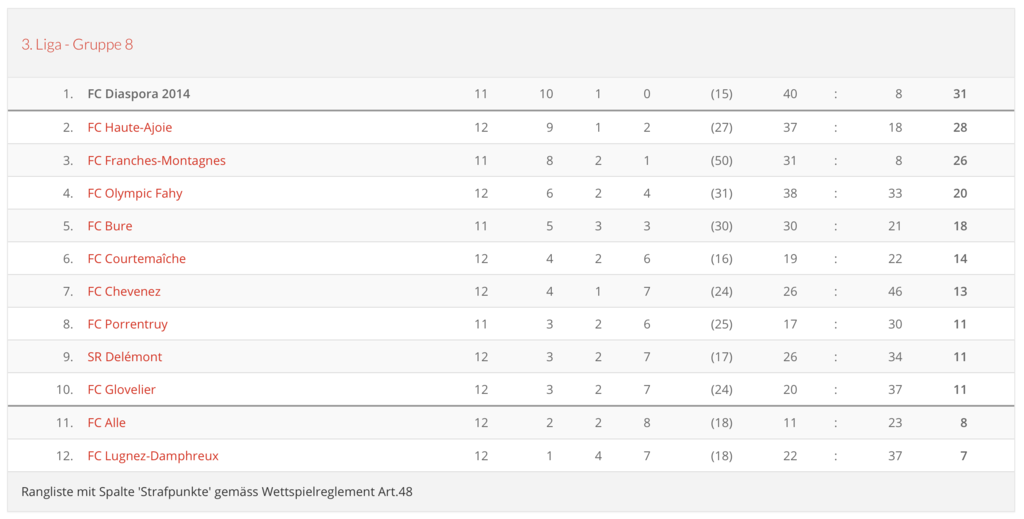Click the '3. Liga - Gruppe 8' heading
Image resolution: width=1024 pixels, height=519 pixels.
(x=77, y=44)
